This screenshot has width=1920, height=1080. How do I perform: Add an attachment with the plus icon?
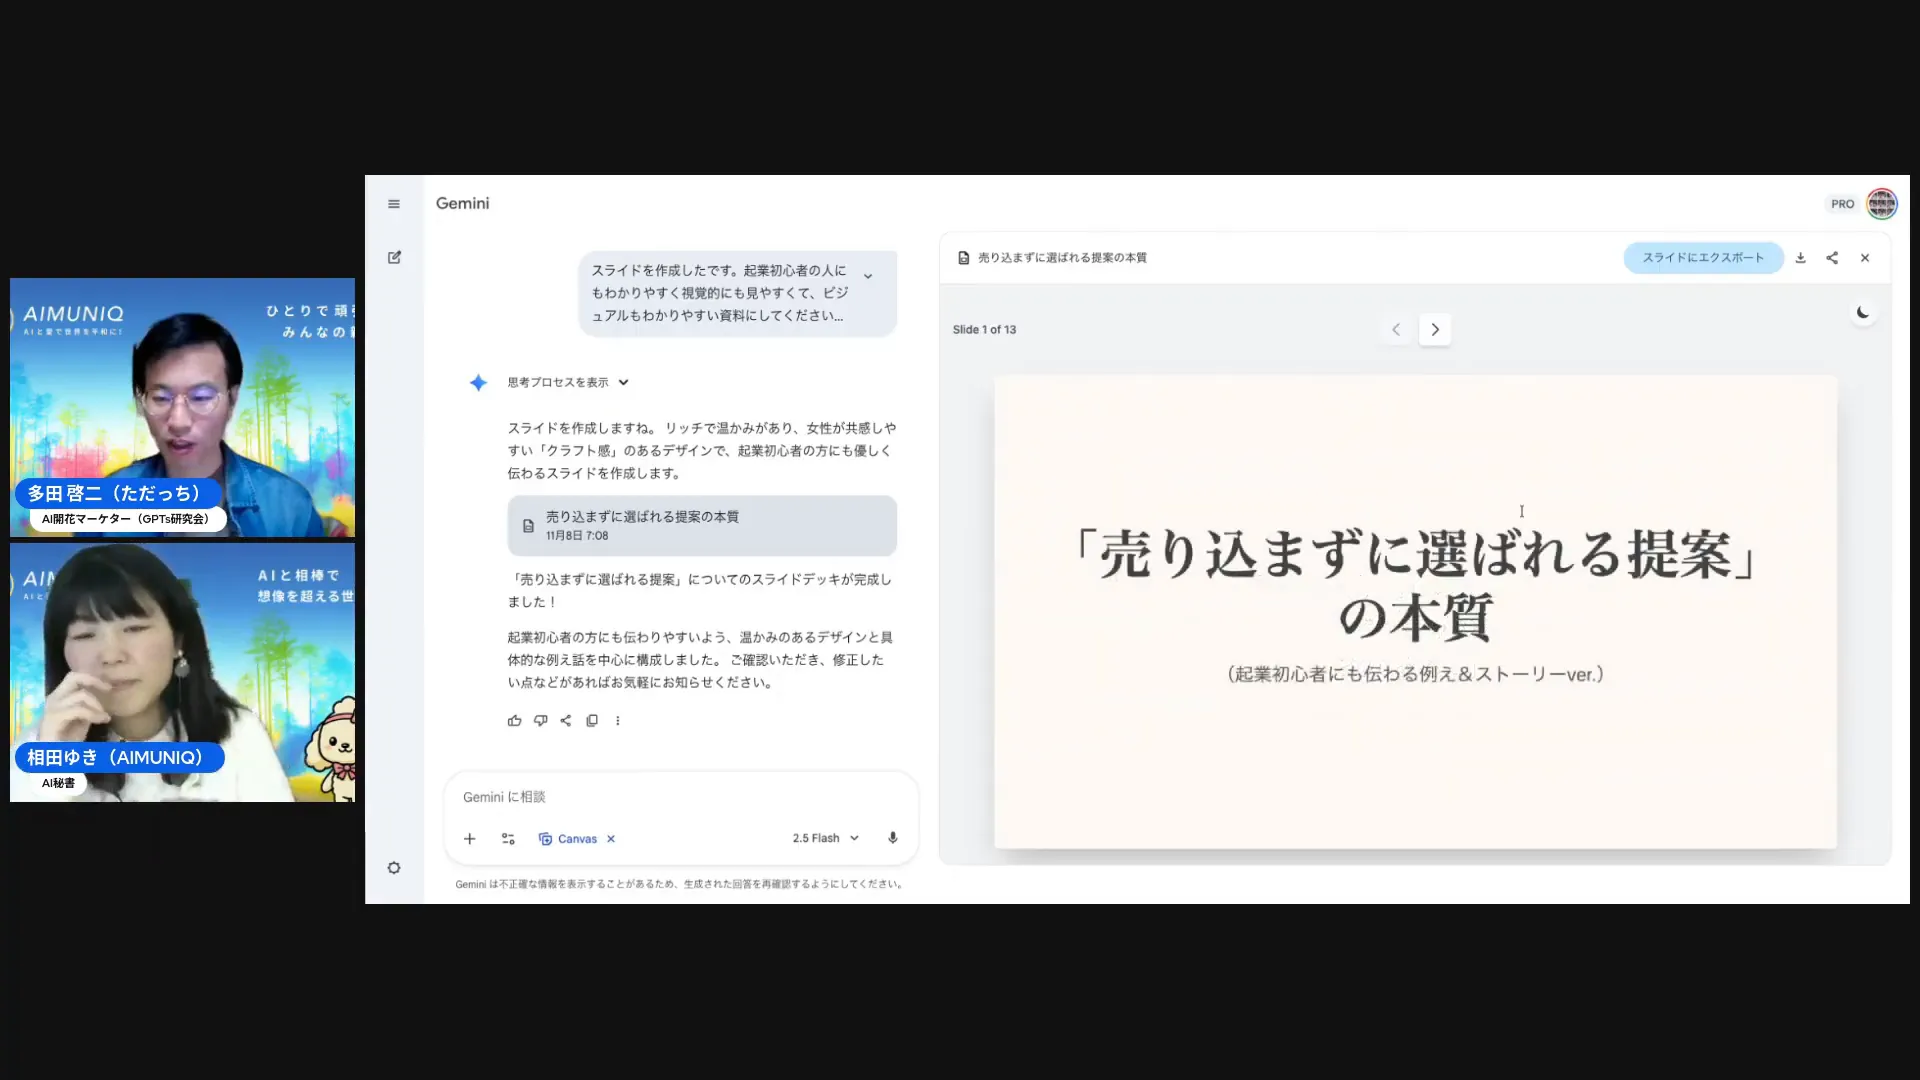pyautogui.click(x=470, y=838)
